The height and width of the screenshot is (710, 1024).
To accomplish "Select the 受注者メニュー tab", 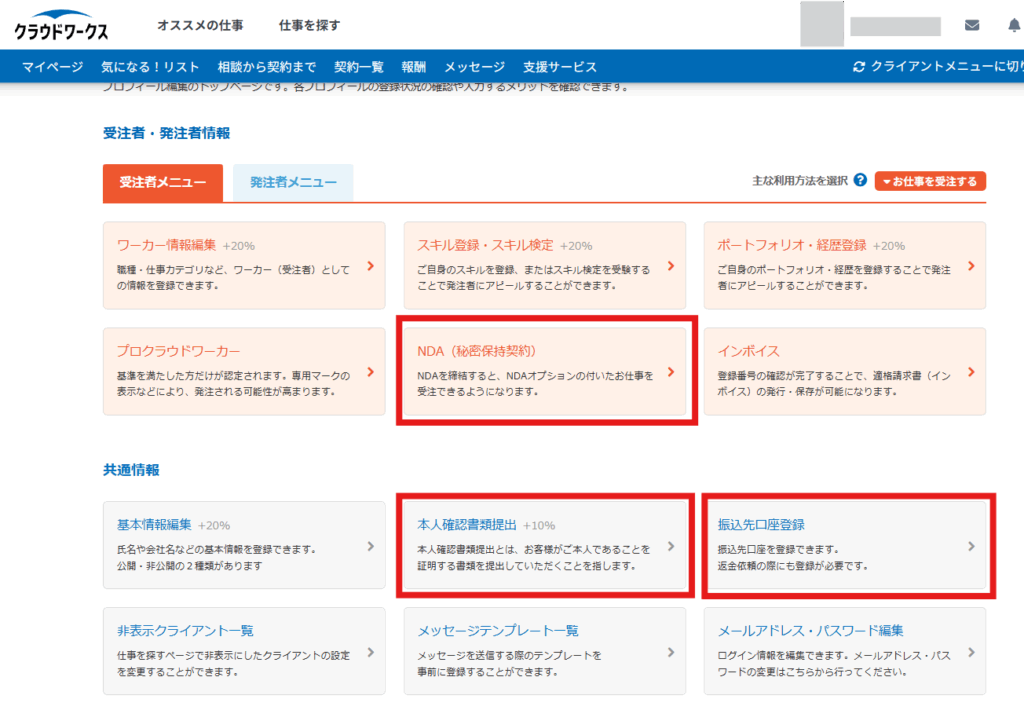I will (163, 183).
